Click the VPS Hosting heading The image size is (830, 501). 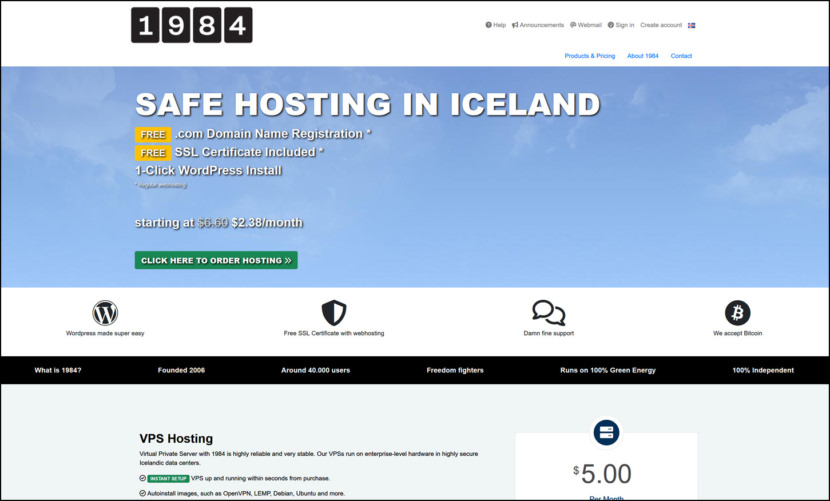point(176,439)
